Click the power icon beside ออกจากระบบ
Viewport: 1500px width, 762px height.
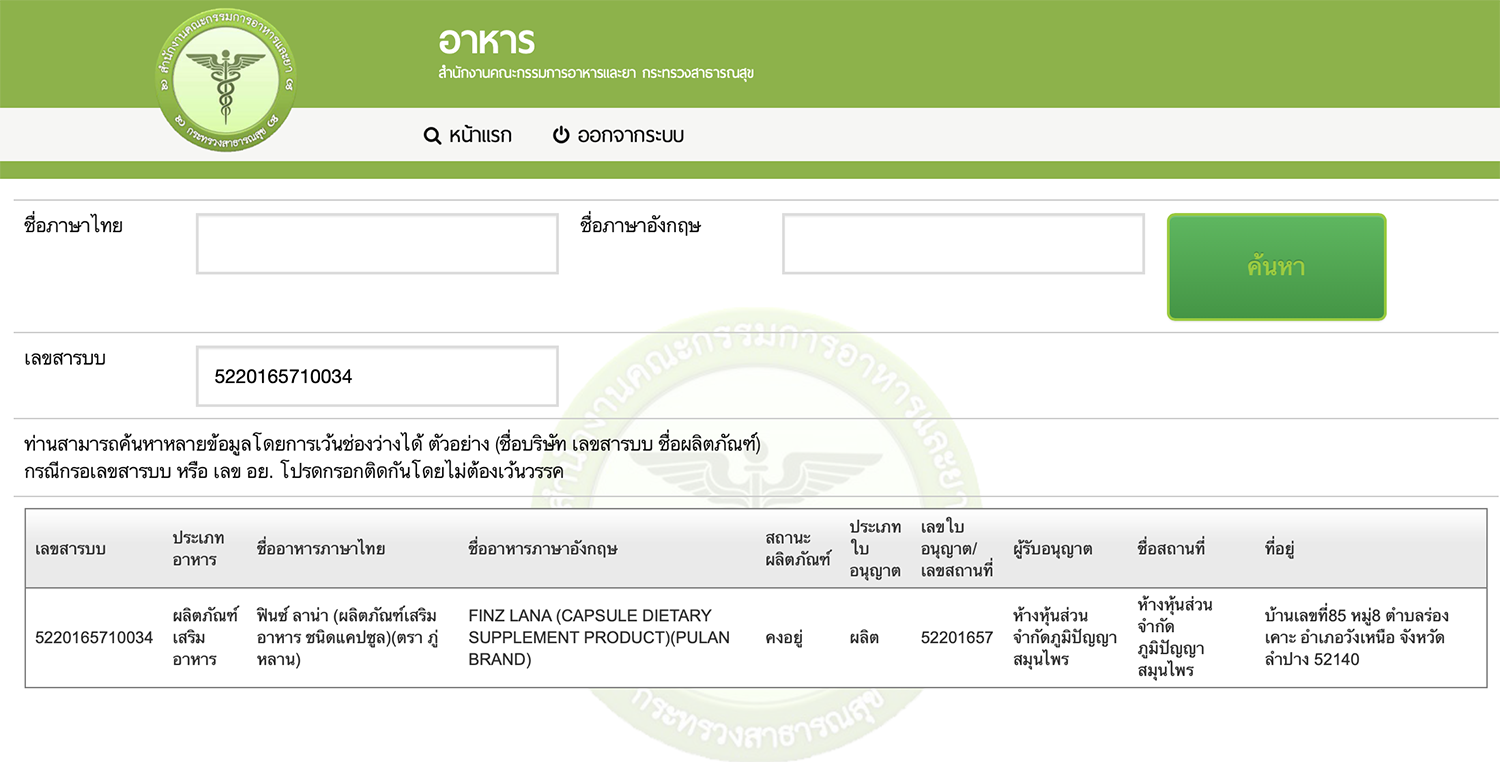coord(561,135)
